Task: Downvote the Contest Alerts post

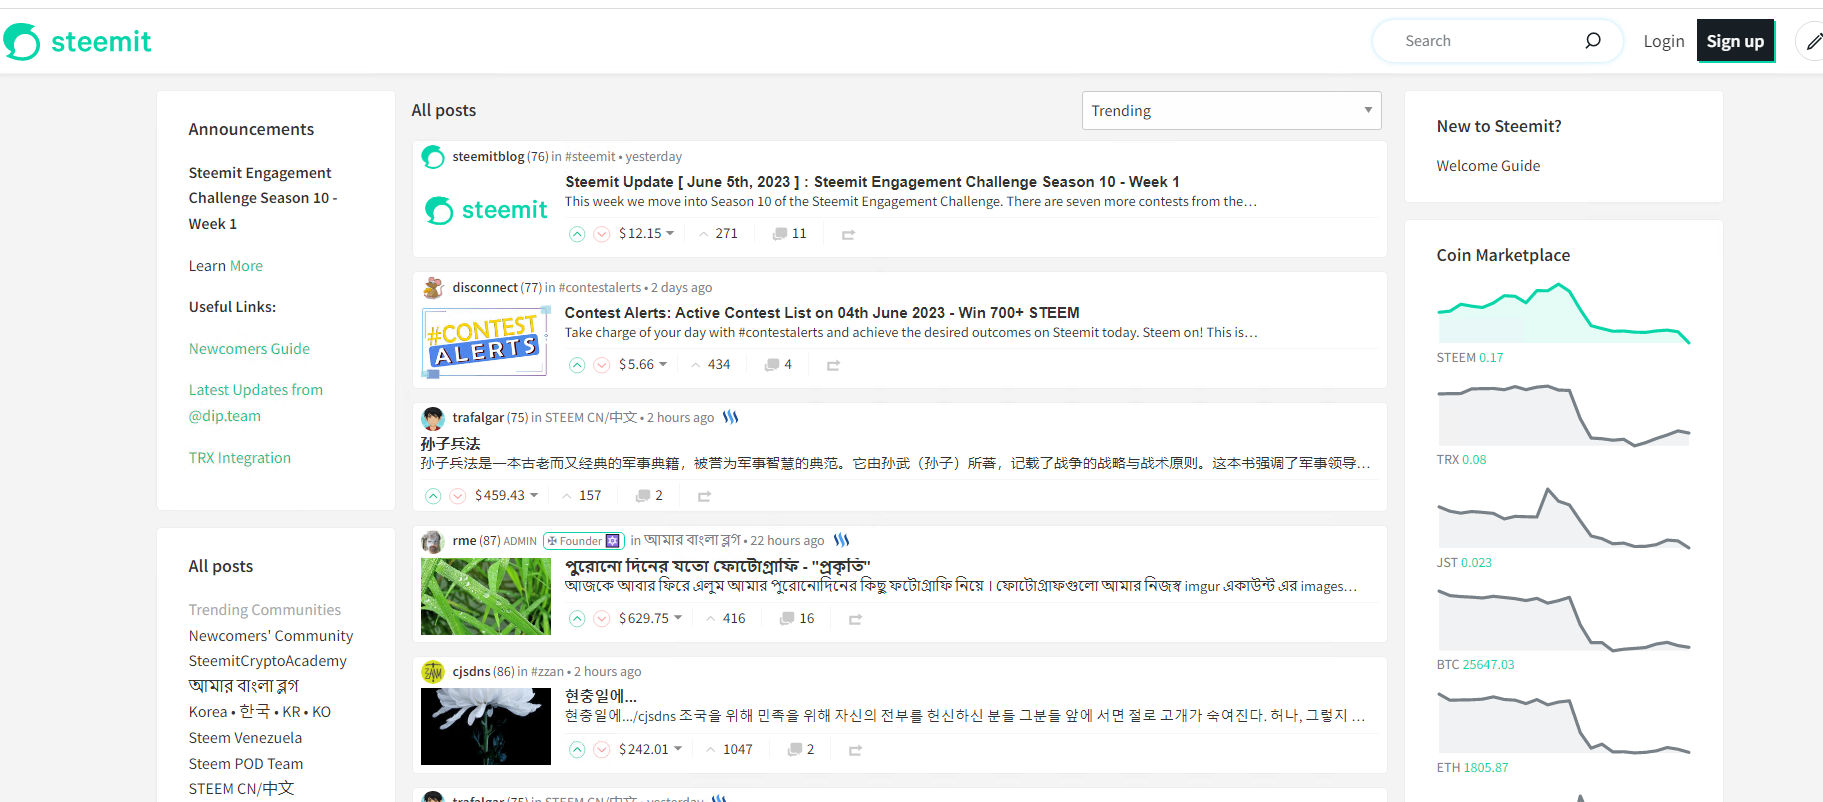Action: (x=602, y=365)
